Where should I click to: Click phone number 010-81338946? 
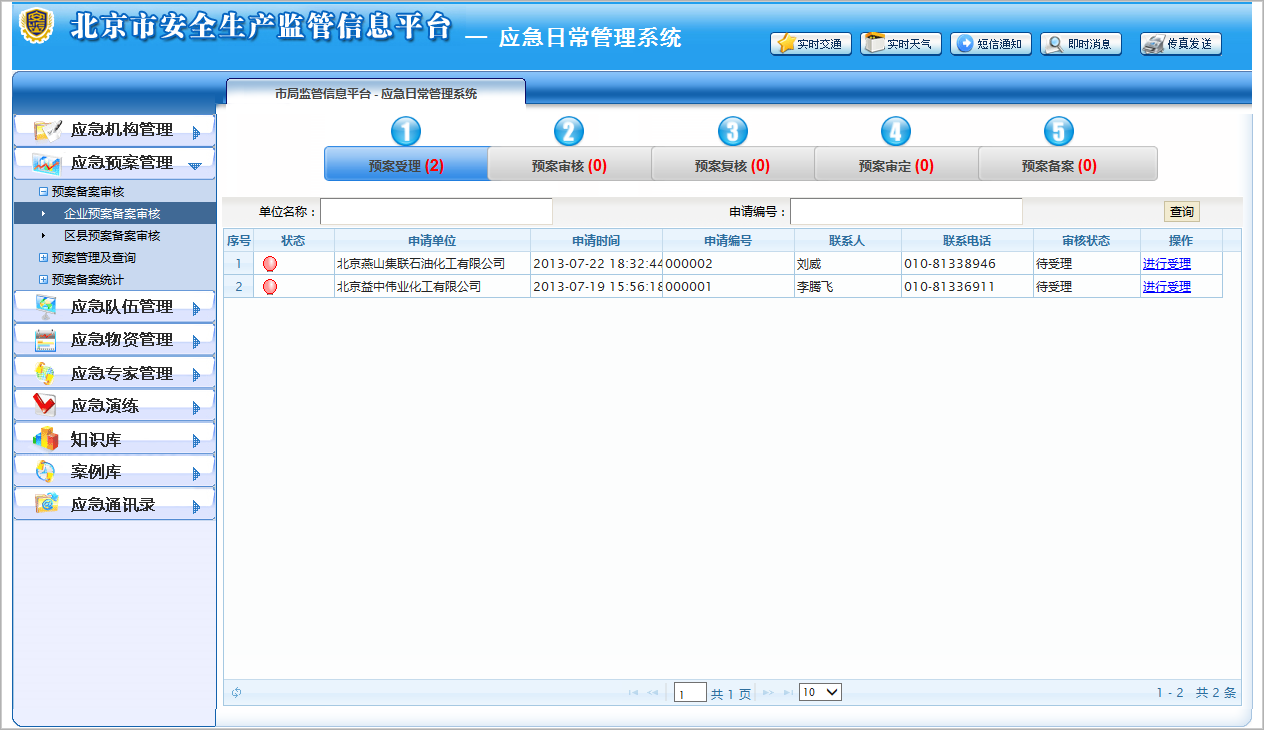coord(950,264)
